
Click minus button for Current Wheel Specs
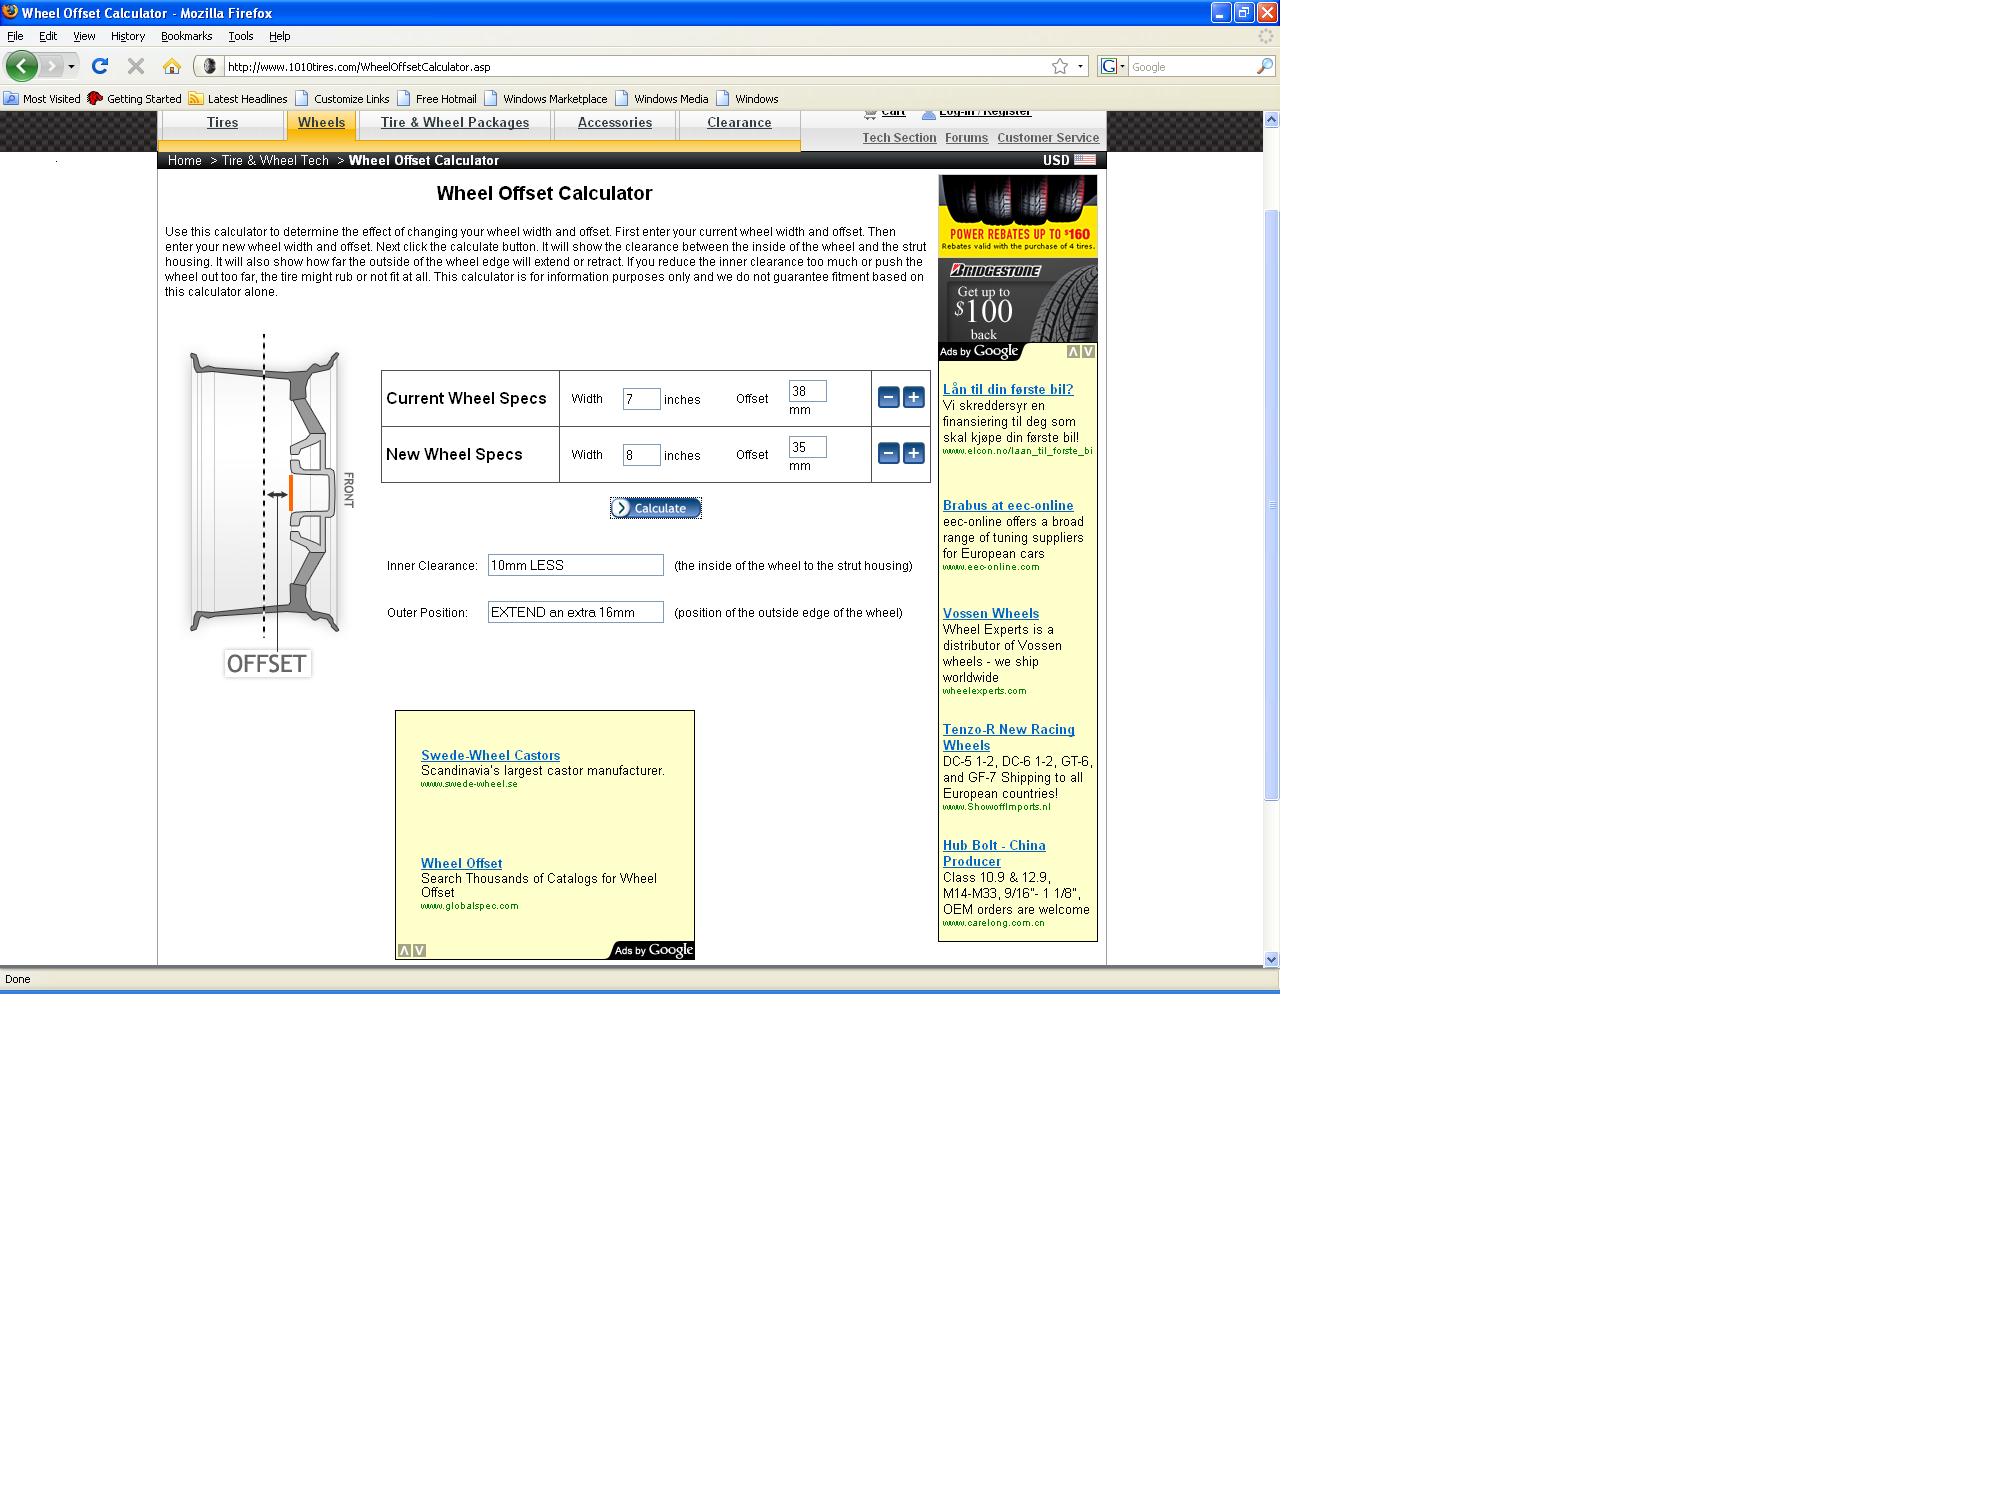click(x=888, y=397)
